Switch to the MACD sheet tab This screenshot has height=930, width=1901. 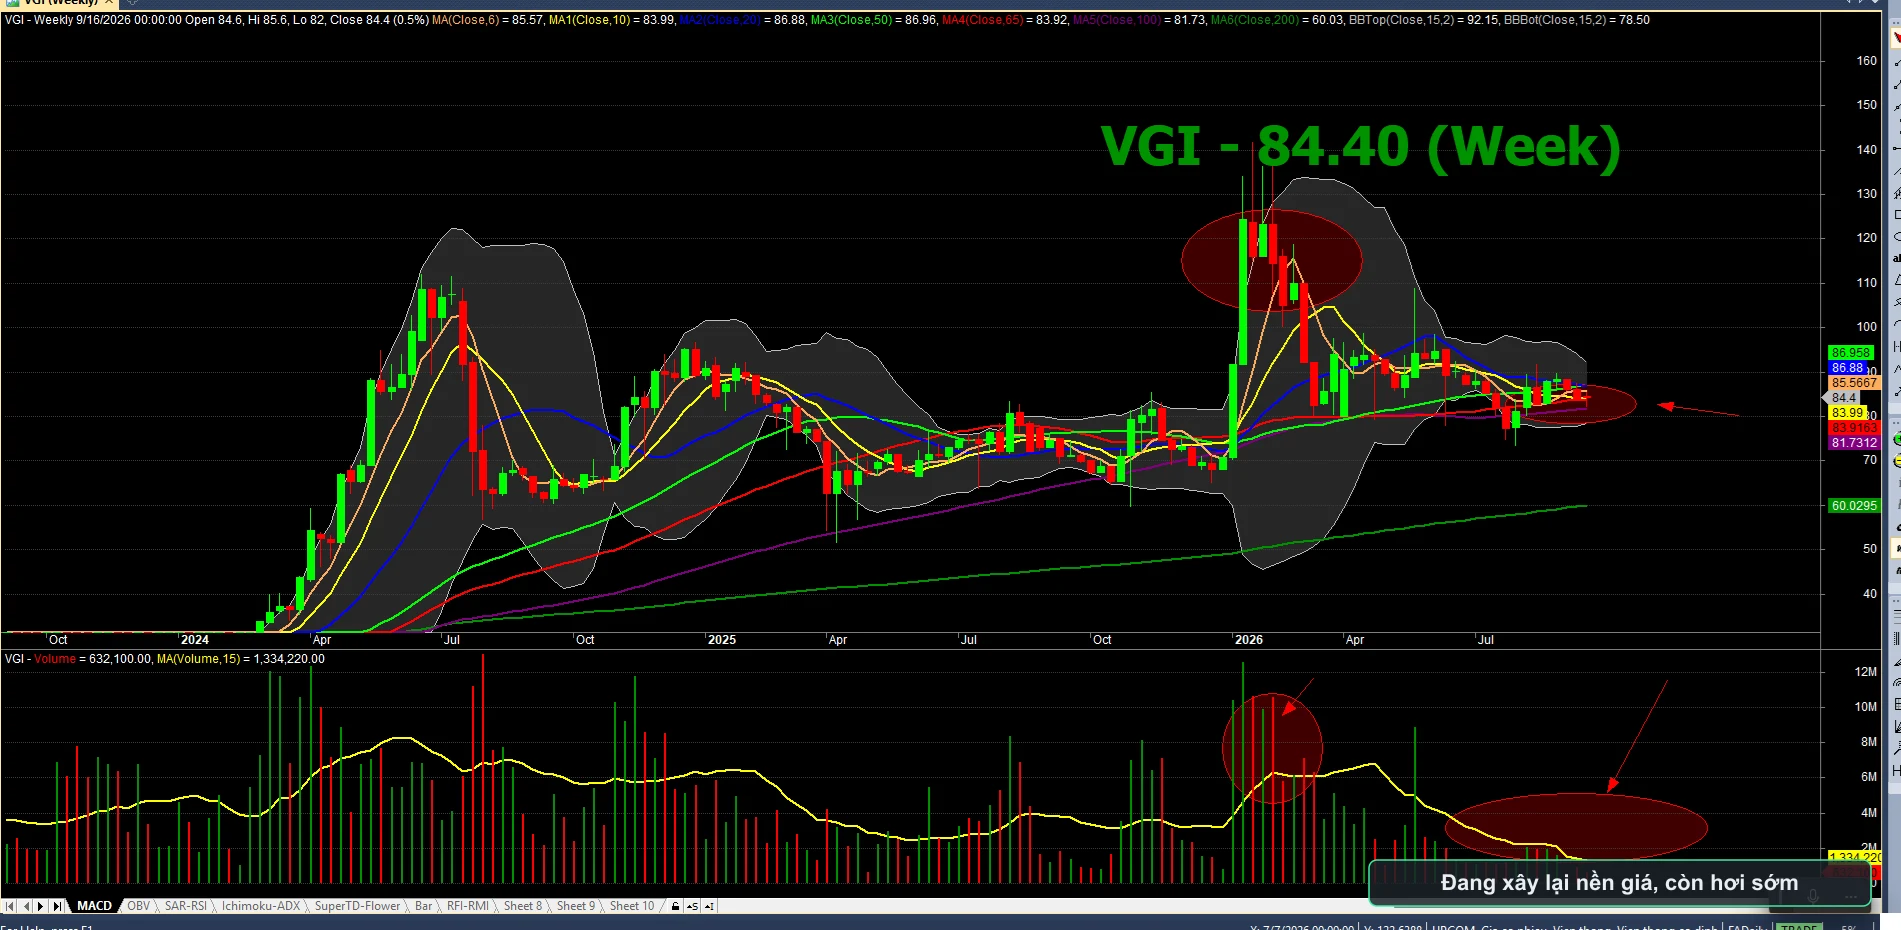coord(95,906)
